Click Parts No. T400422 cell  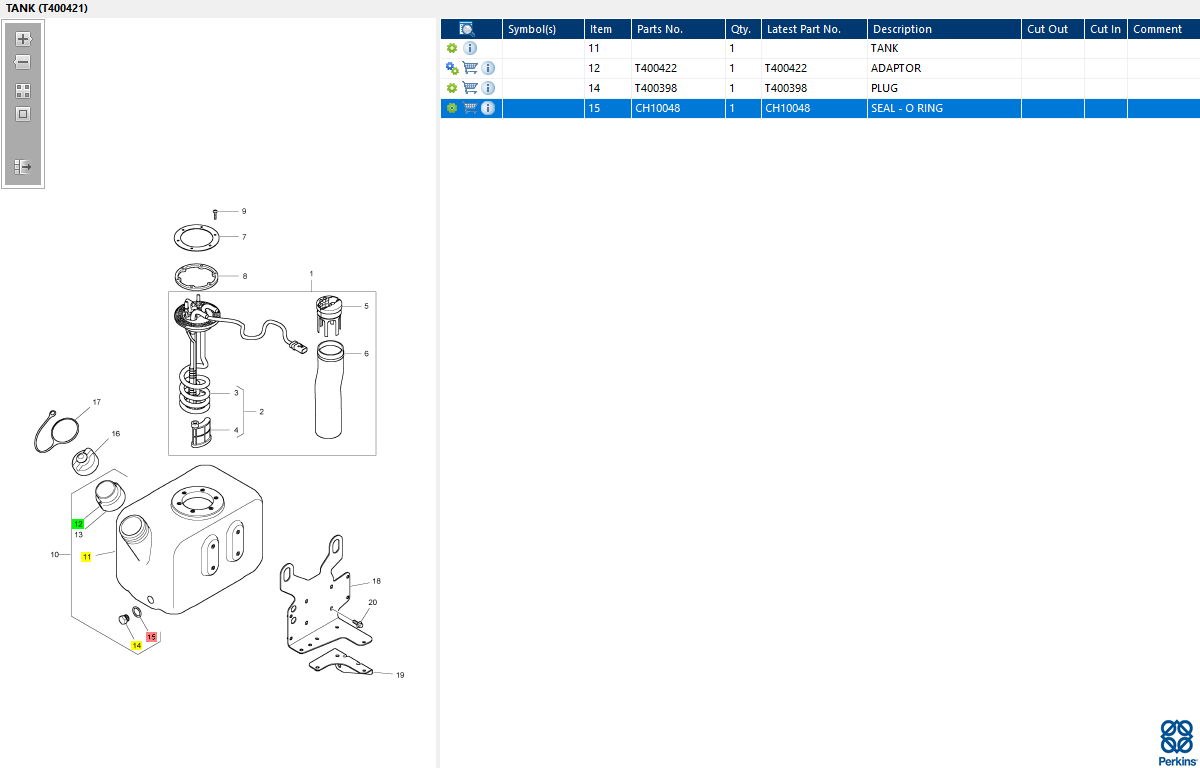(x=678, y=68)
